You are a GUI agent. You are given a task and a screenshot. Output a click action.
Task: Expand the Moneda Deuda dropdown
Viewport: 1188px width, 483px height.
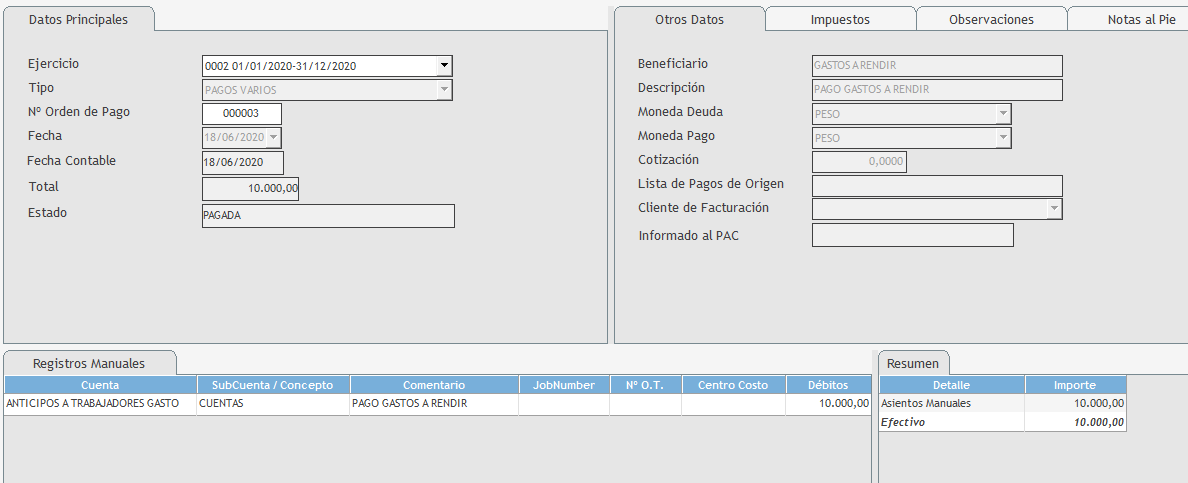point(1003,114)
